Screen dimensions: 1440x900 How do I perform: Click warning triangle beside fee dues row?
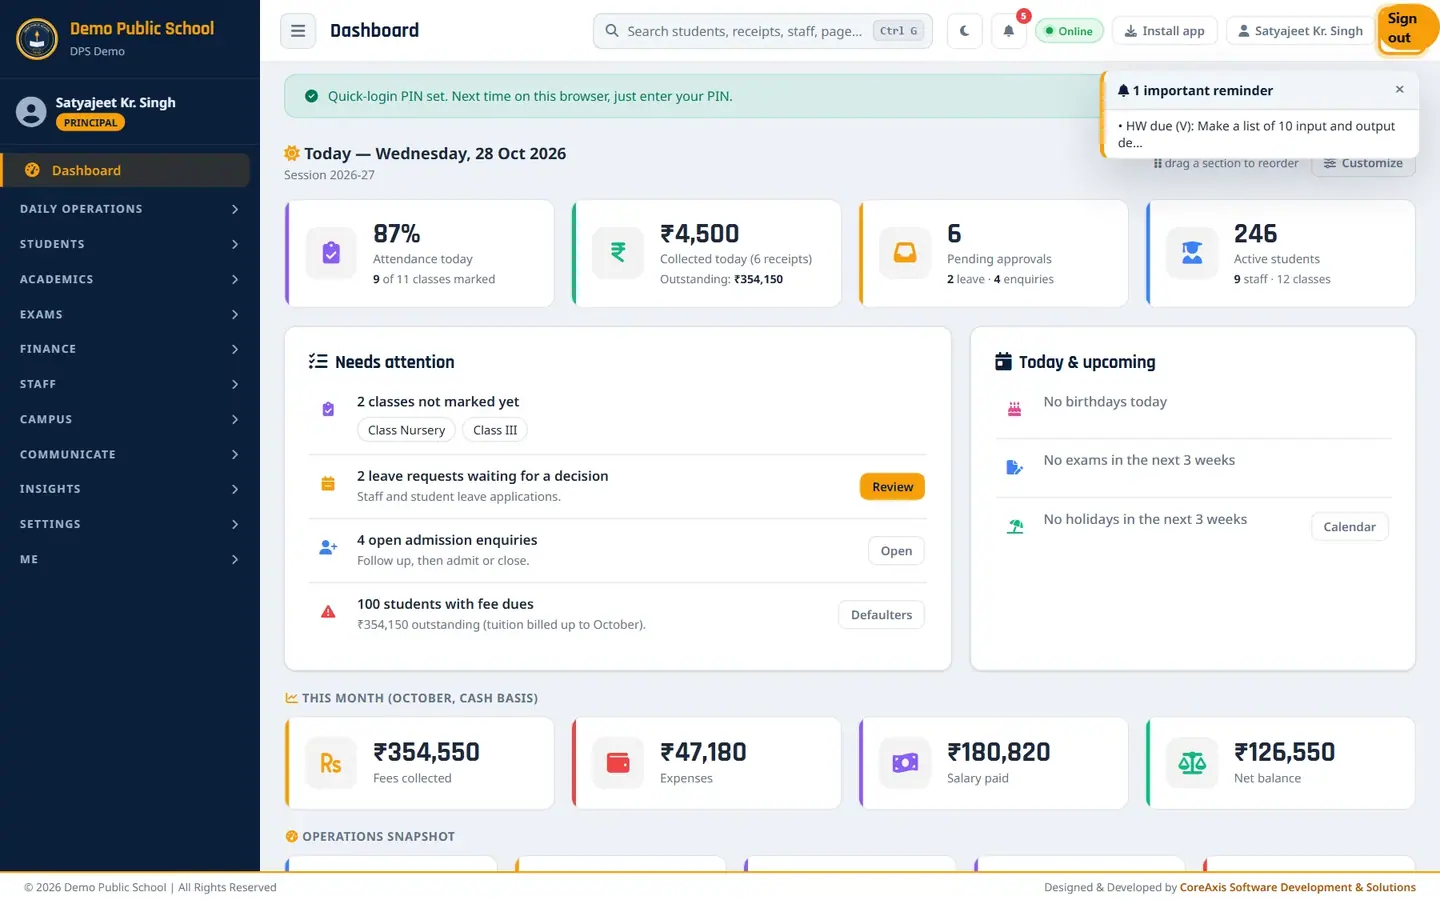coord(328,612)
